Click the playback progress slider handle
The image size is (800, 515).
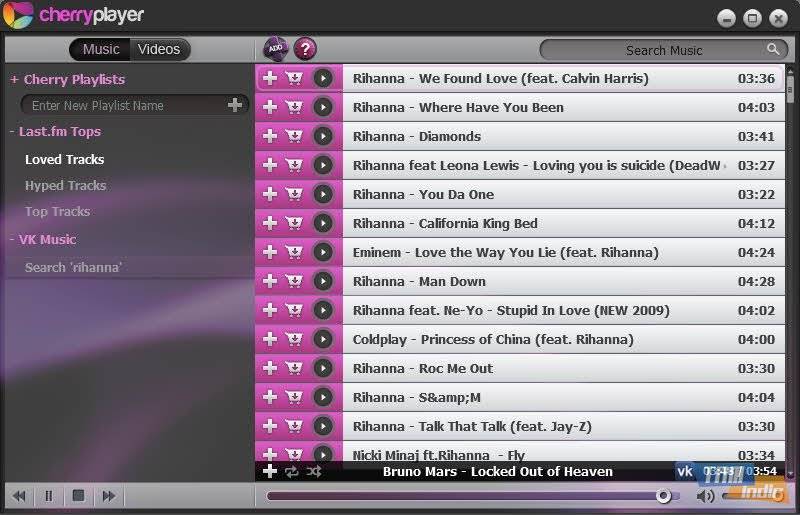click(663, 495)
